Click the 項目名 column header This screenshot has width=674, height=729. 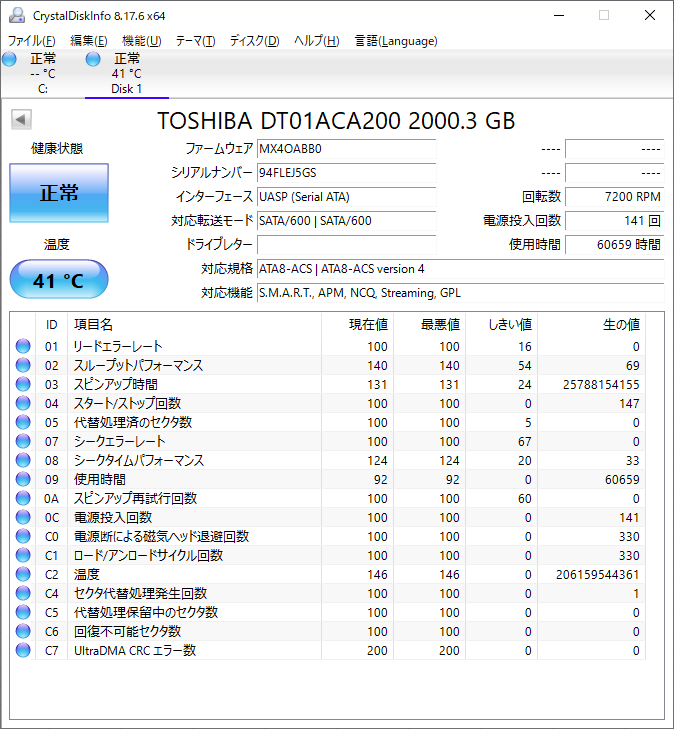point(194,325)
